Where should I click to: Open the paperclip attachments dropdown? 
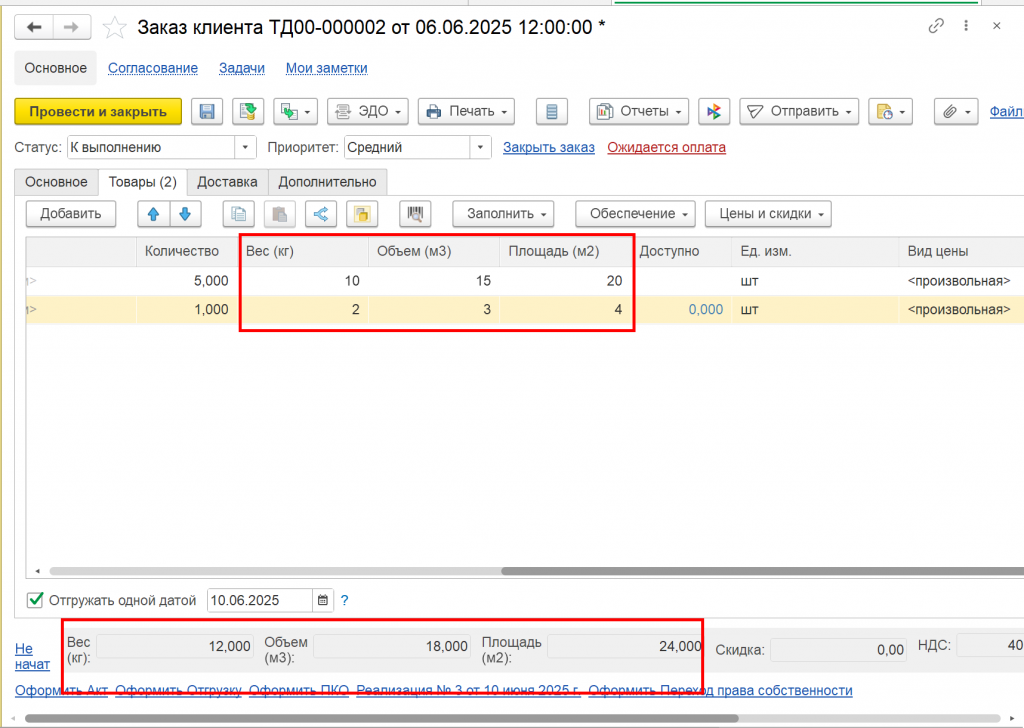pos(956,112)
